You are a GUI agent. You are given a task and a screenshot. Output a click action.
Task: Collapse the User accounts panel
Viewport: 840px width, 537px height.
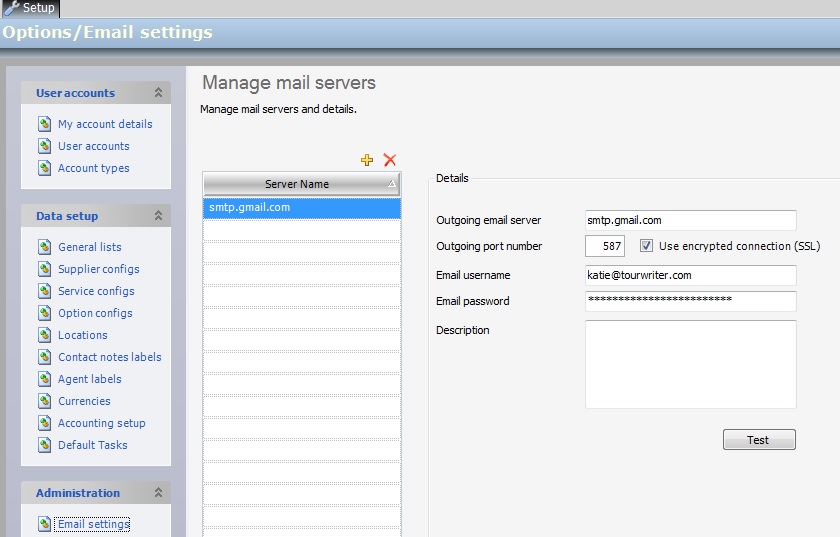pos(157,93)
